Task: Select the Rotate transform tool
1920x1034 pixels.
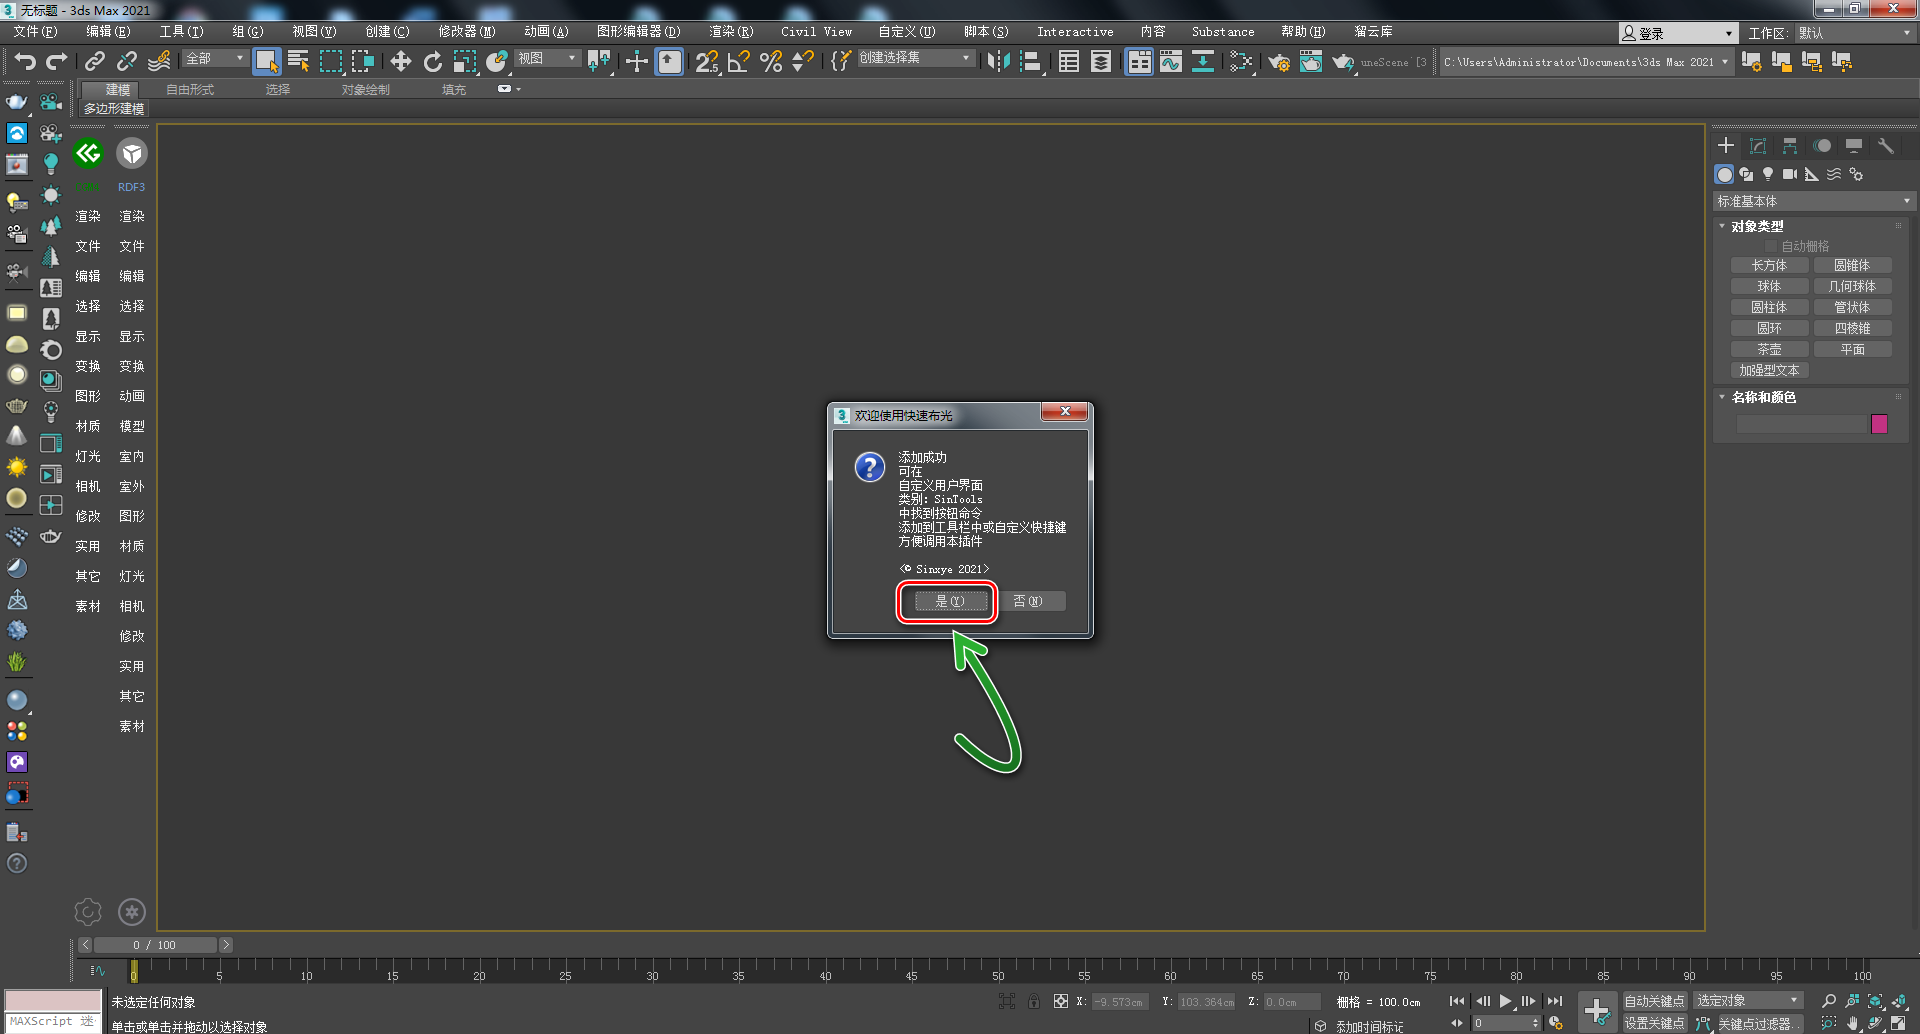Action: pyautogui.click(x=432, y=62)
